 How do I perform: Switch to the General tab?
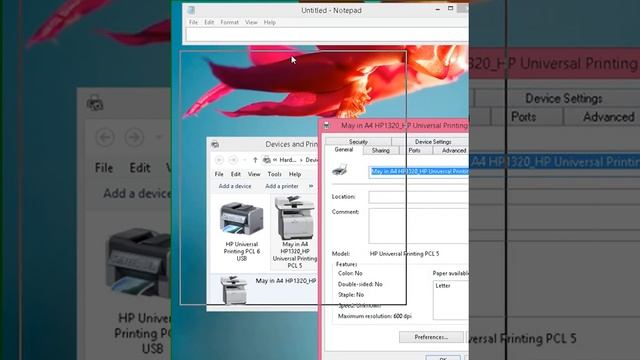(344, 150)
